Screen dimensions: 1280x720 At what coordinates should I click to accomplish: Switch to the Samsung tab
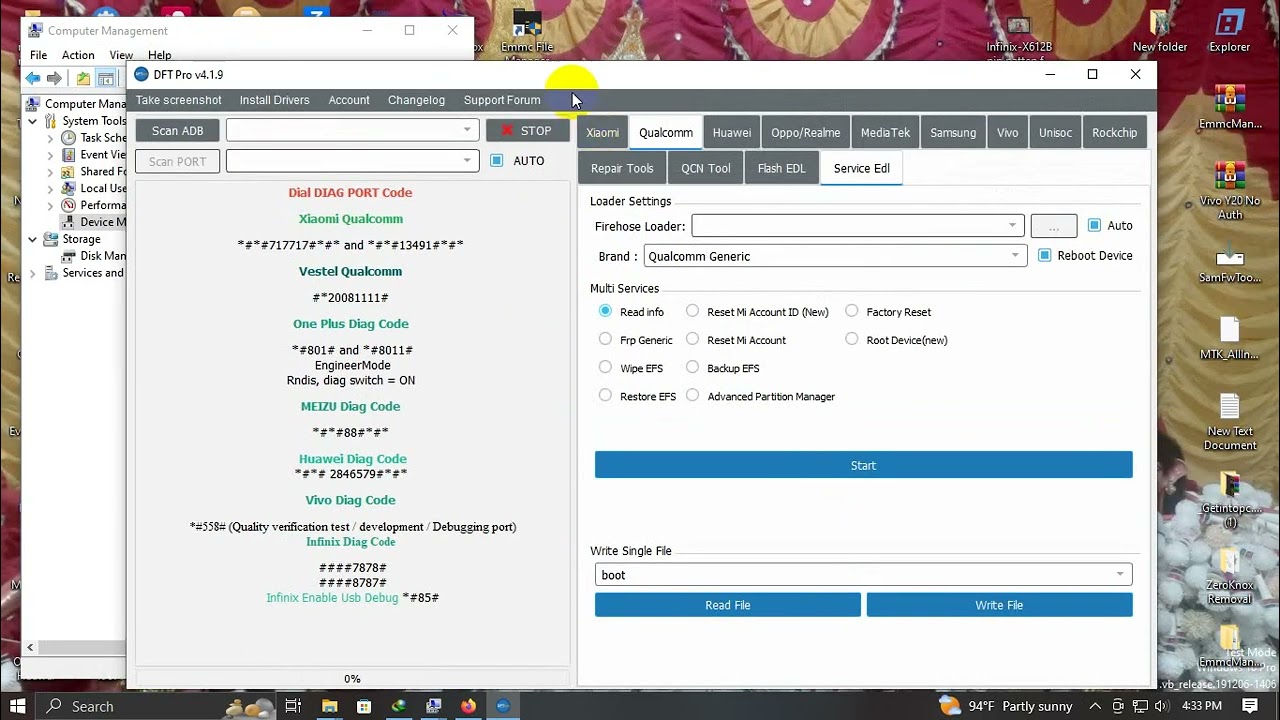pos(953,132)
